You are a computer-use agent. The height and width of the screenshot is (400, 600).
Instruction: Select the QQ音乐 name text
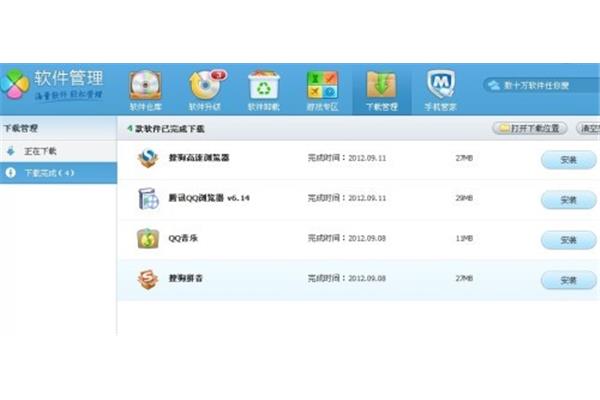[x=183, y=238]
